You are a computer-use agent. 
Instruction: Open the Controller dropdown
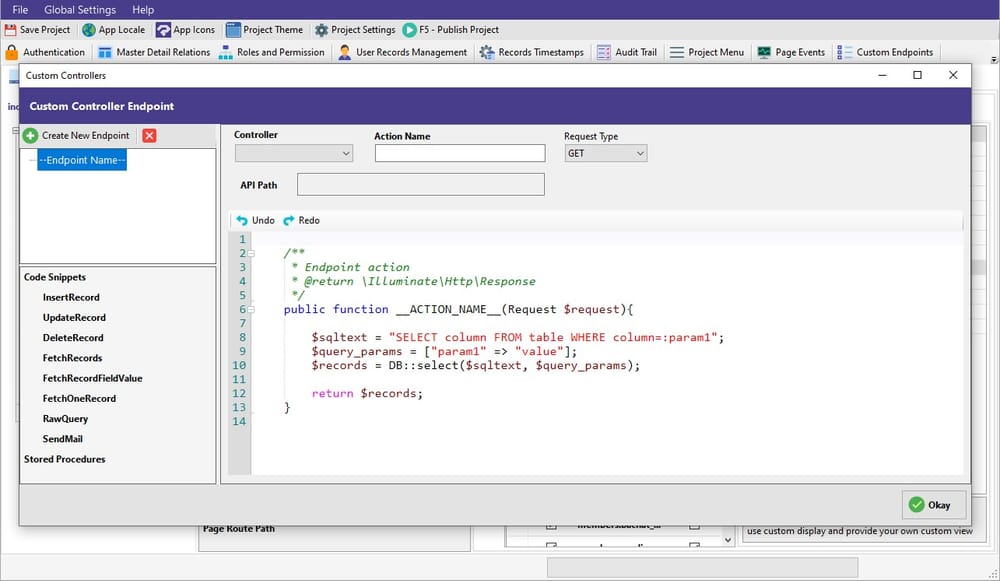pyautogui.click(x=294, y=153)
